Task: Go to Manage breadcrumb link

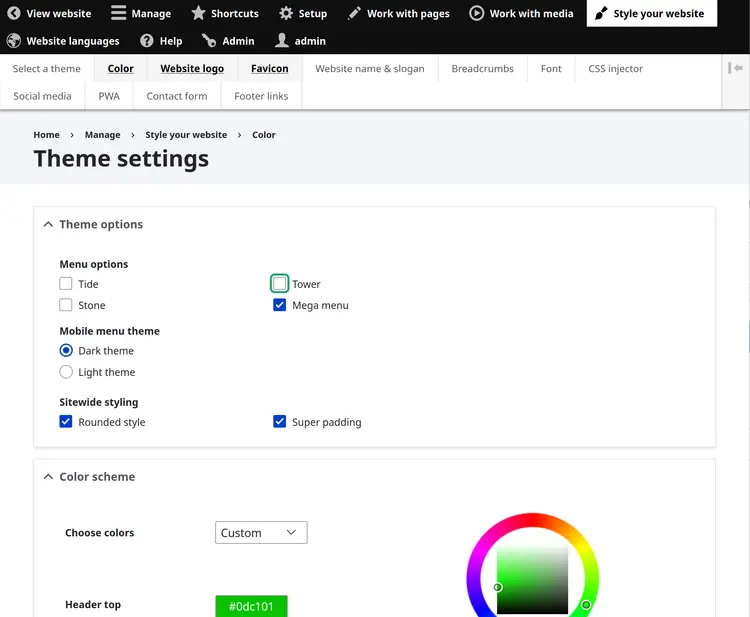Action: click(102, 135)
